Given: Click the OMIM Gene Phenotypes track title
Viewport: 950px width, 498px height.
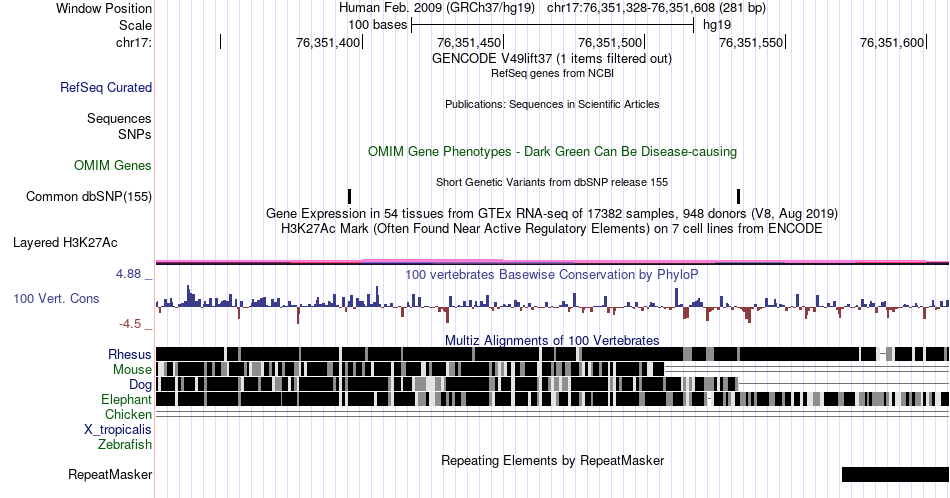Looking at the screenshot, I should pyautogui.click(x=553, y=151).
